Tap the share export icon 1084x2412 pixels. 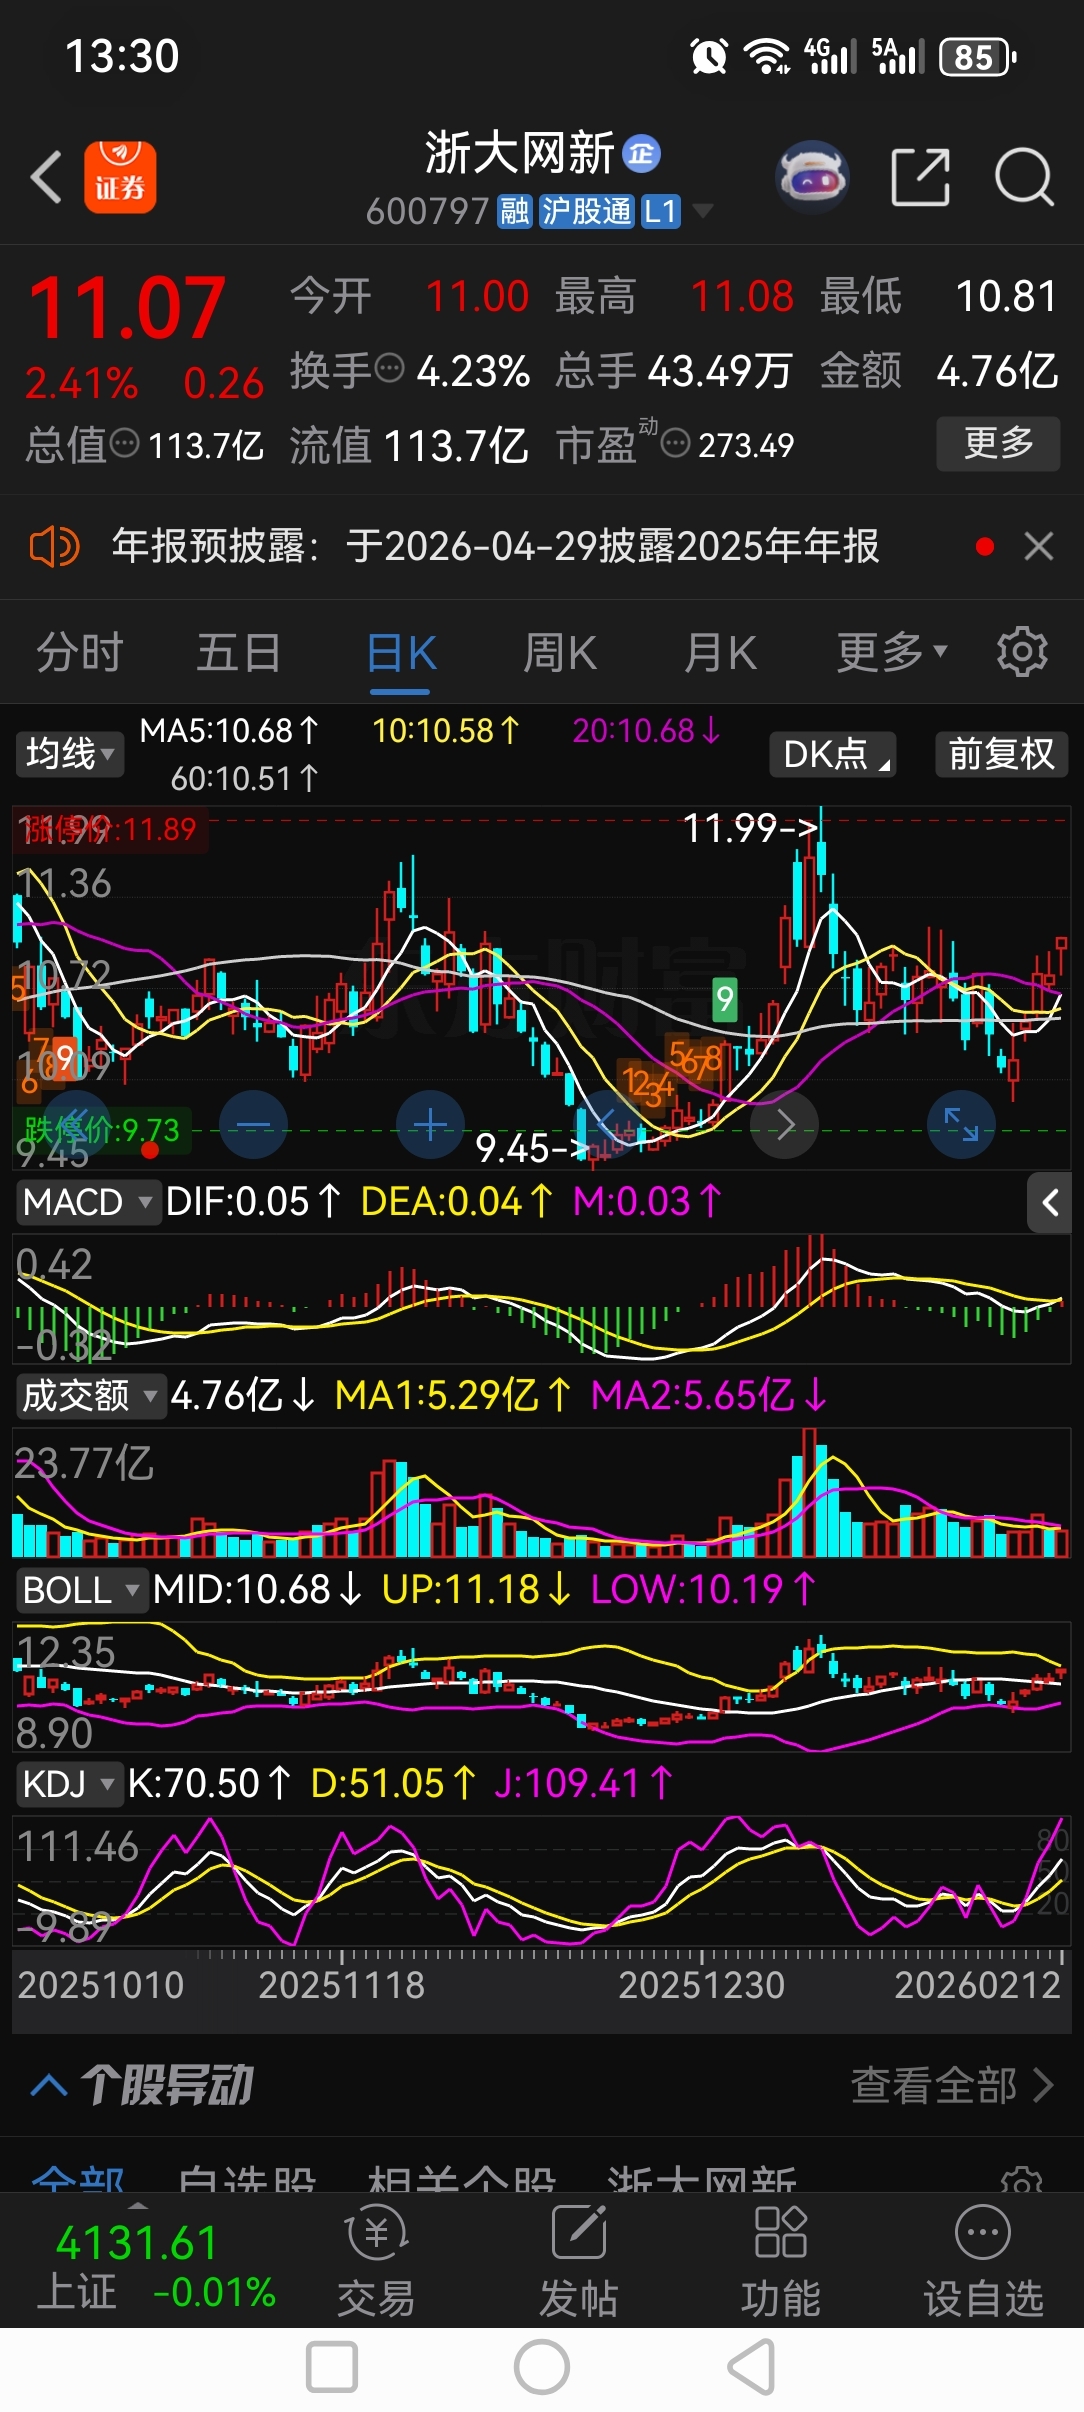[920, 177]
